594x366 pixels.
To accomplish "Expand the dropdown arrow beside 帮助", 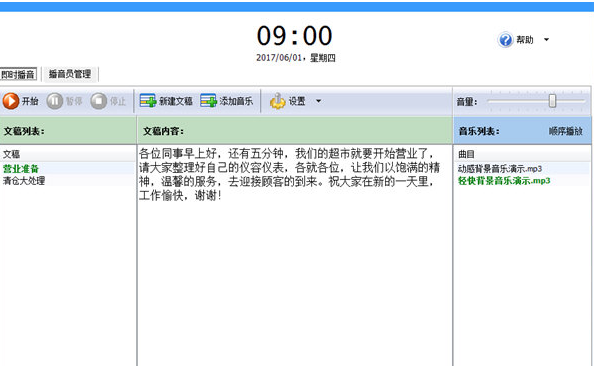I will pos(546,39).
